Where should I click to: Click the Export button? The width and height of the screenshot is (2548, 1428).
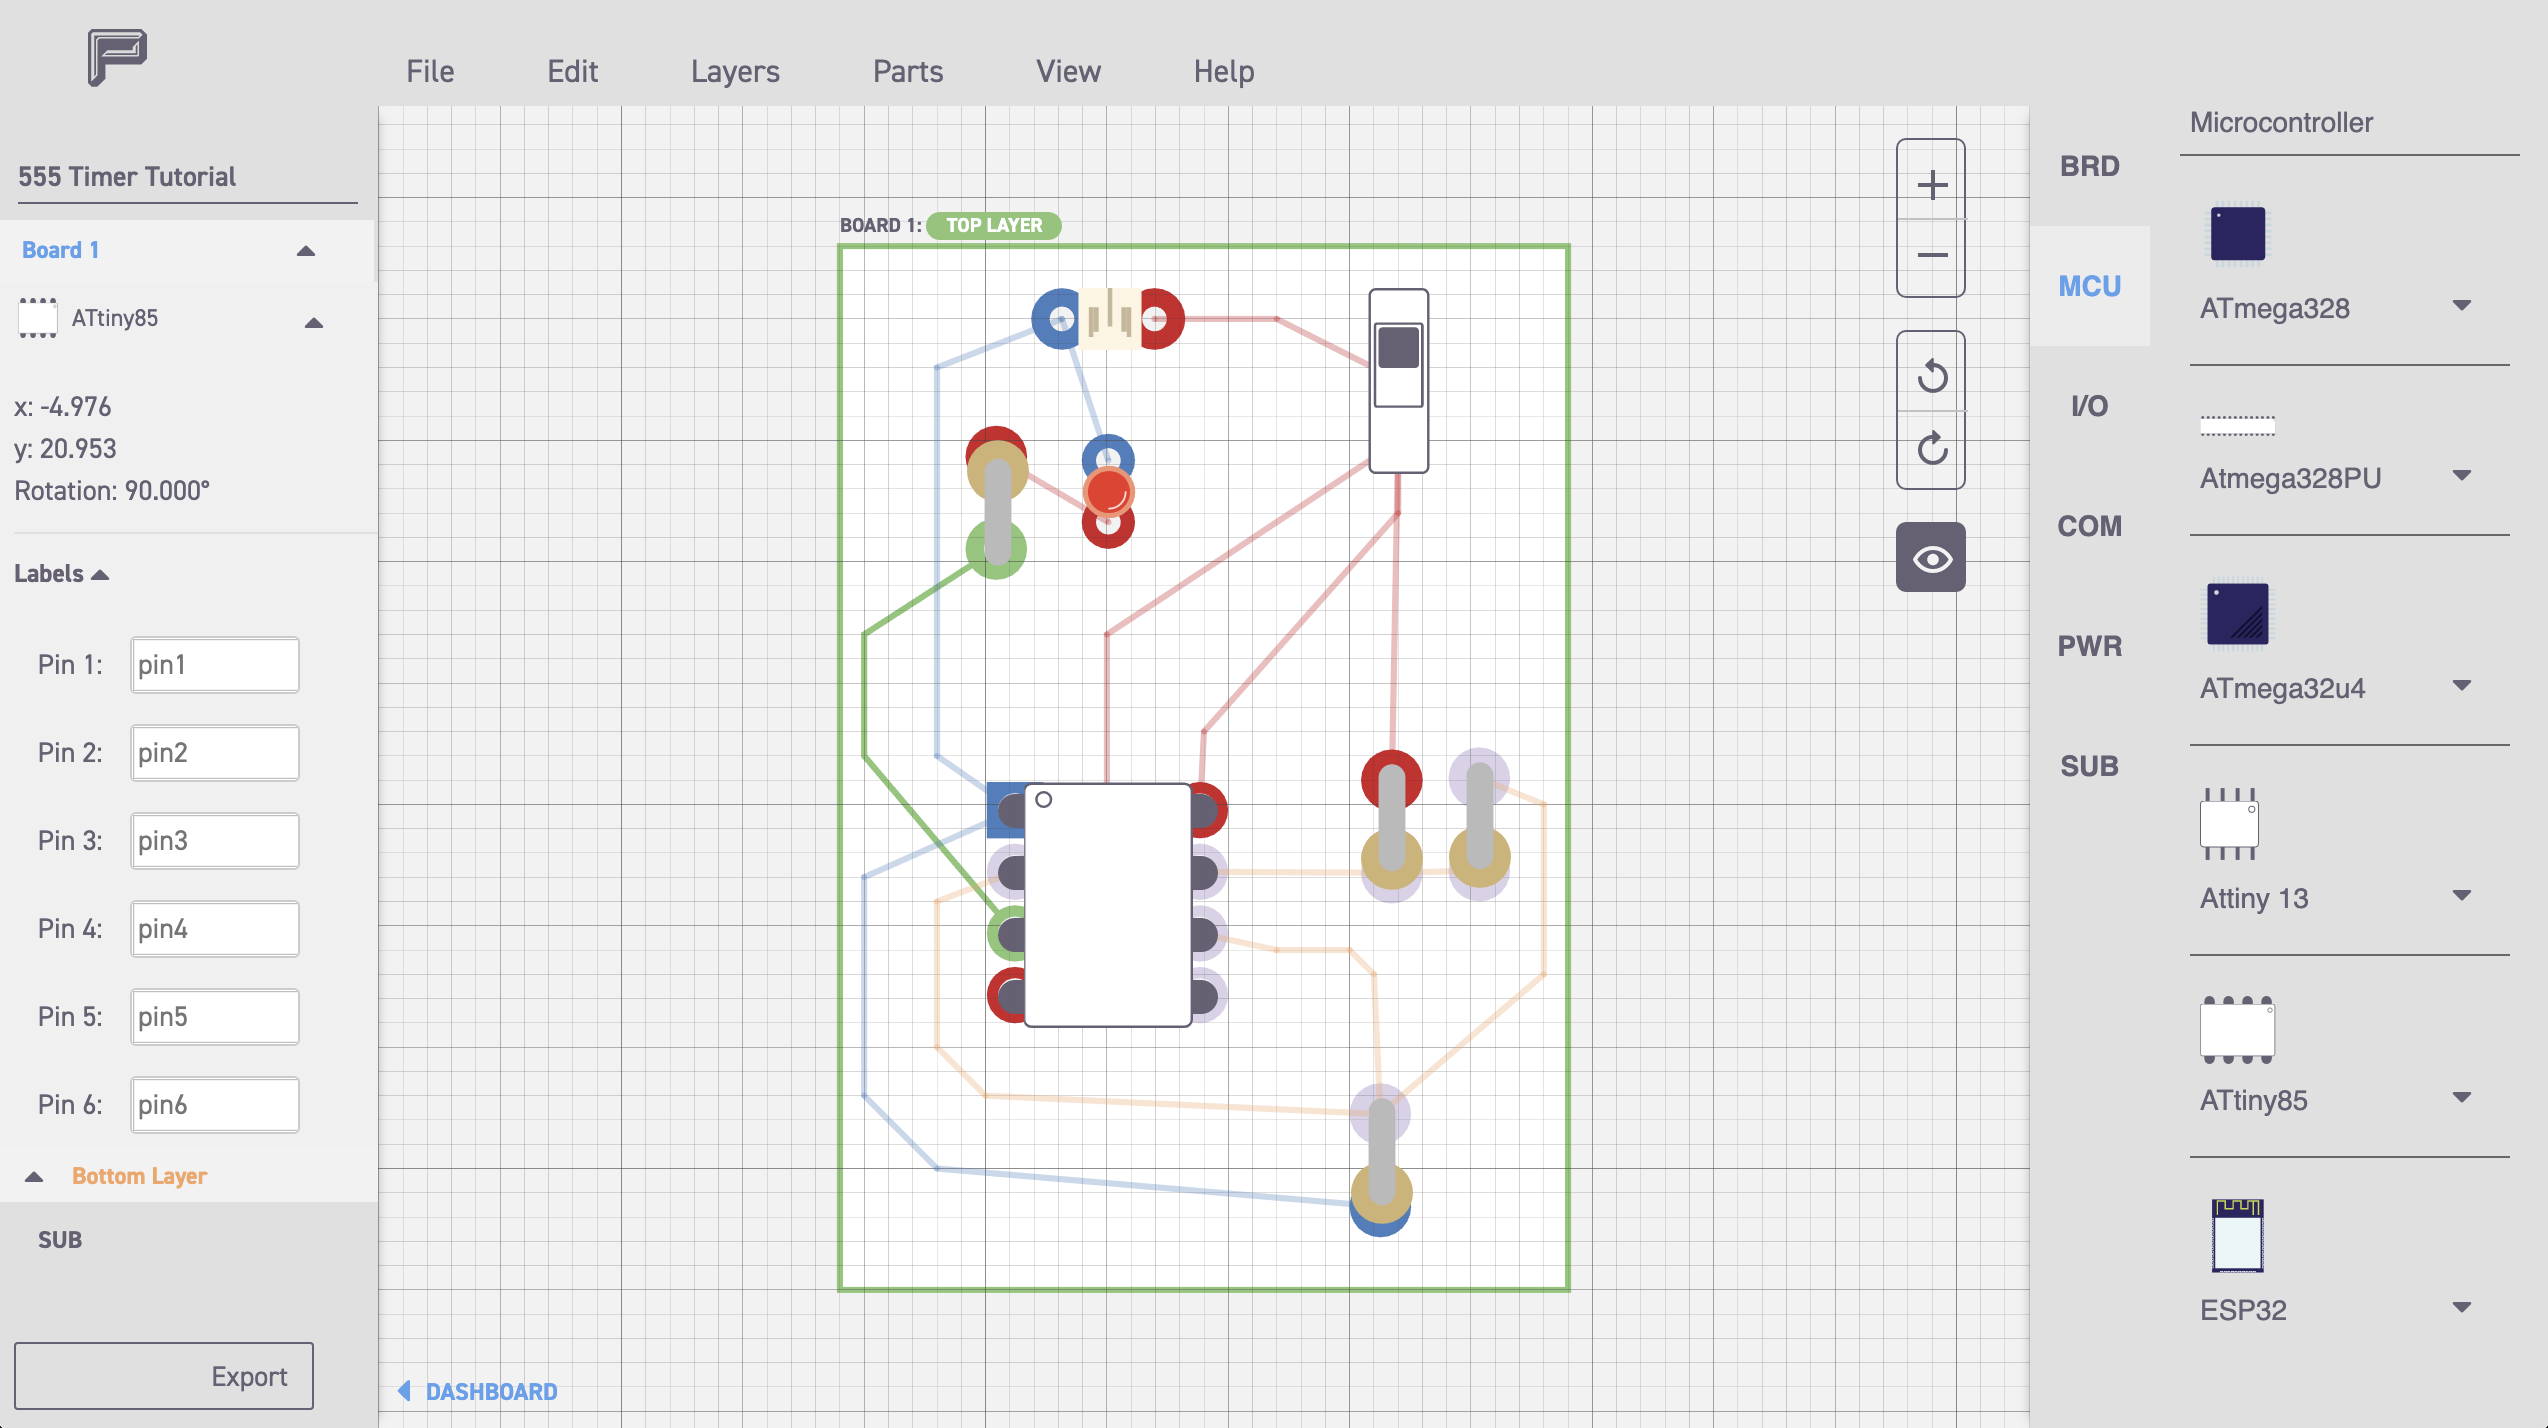click(x=164, y=1376)
